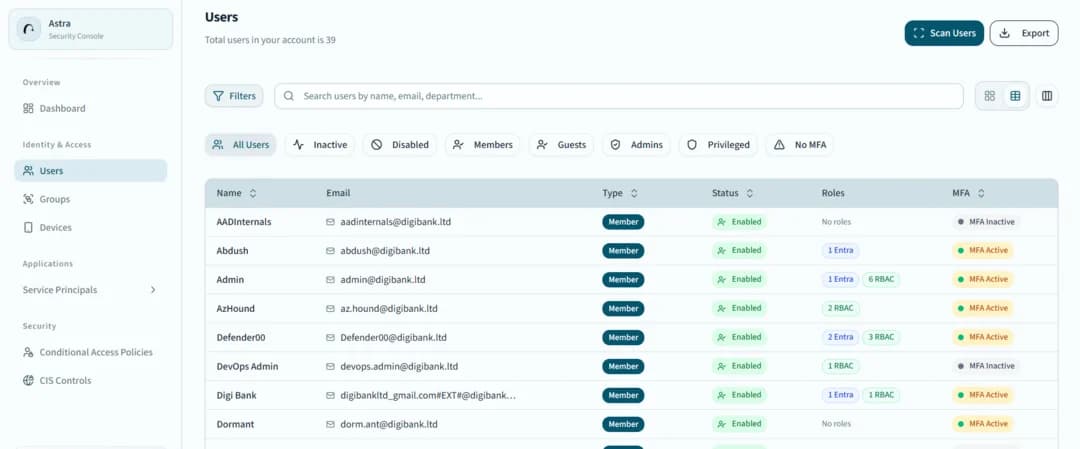Select the Disabled filter tab
Screen dimensions: 1080x449
(399, 145)
